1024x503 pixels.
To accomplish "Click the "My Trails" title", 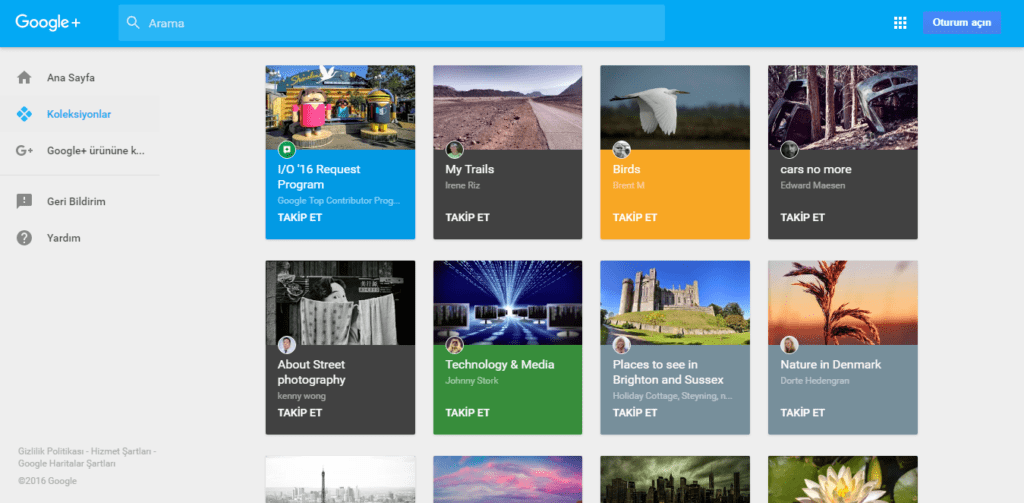I will (x=470, y=169).
